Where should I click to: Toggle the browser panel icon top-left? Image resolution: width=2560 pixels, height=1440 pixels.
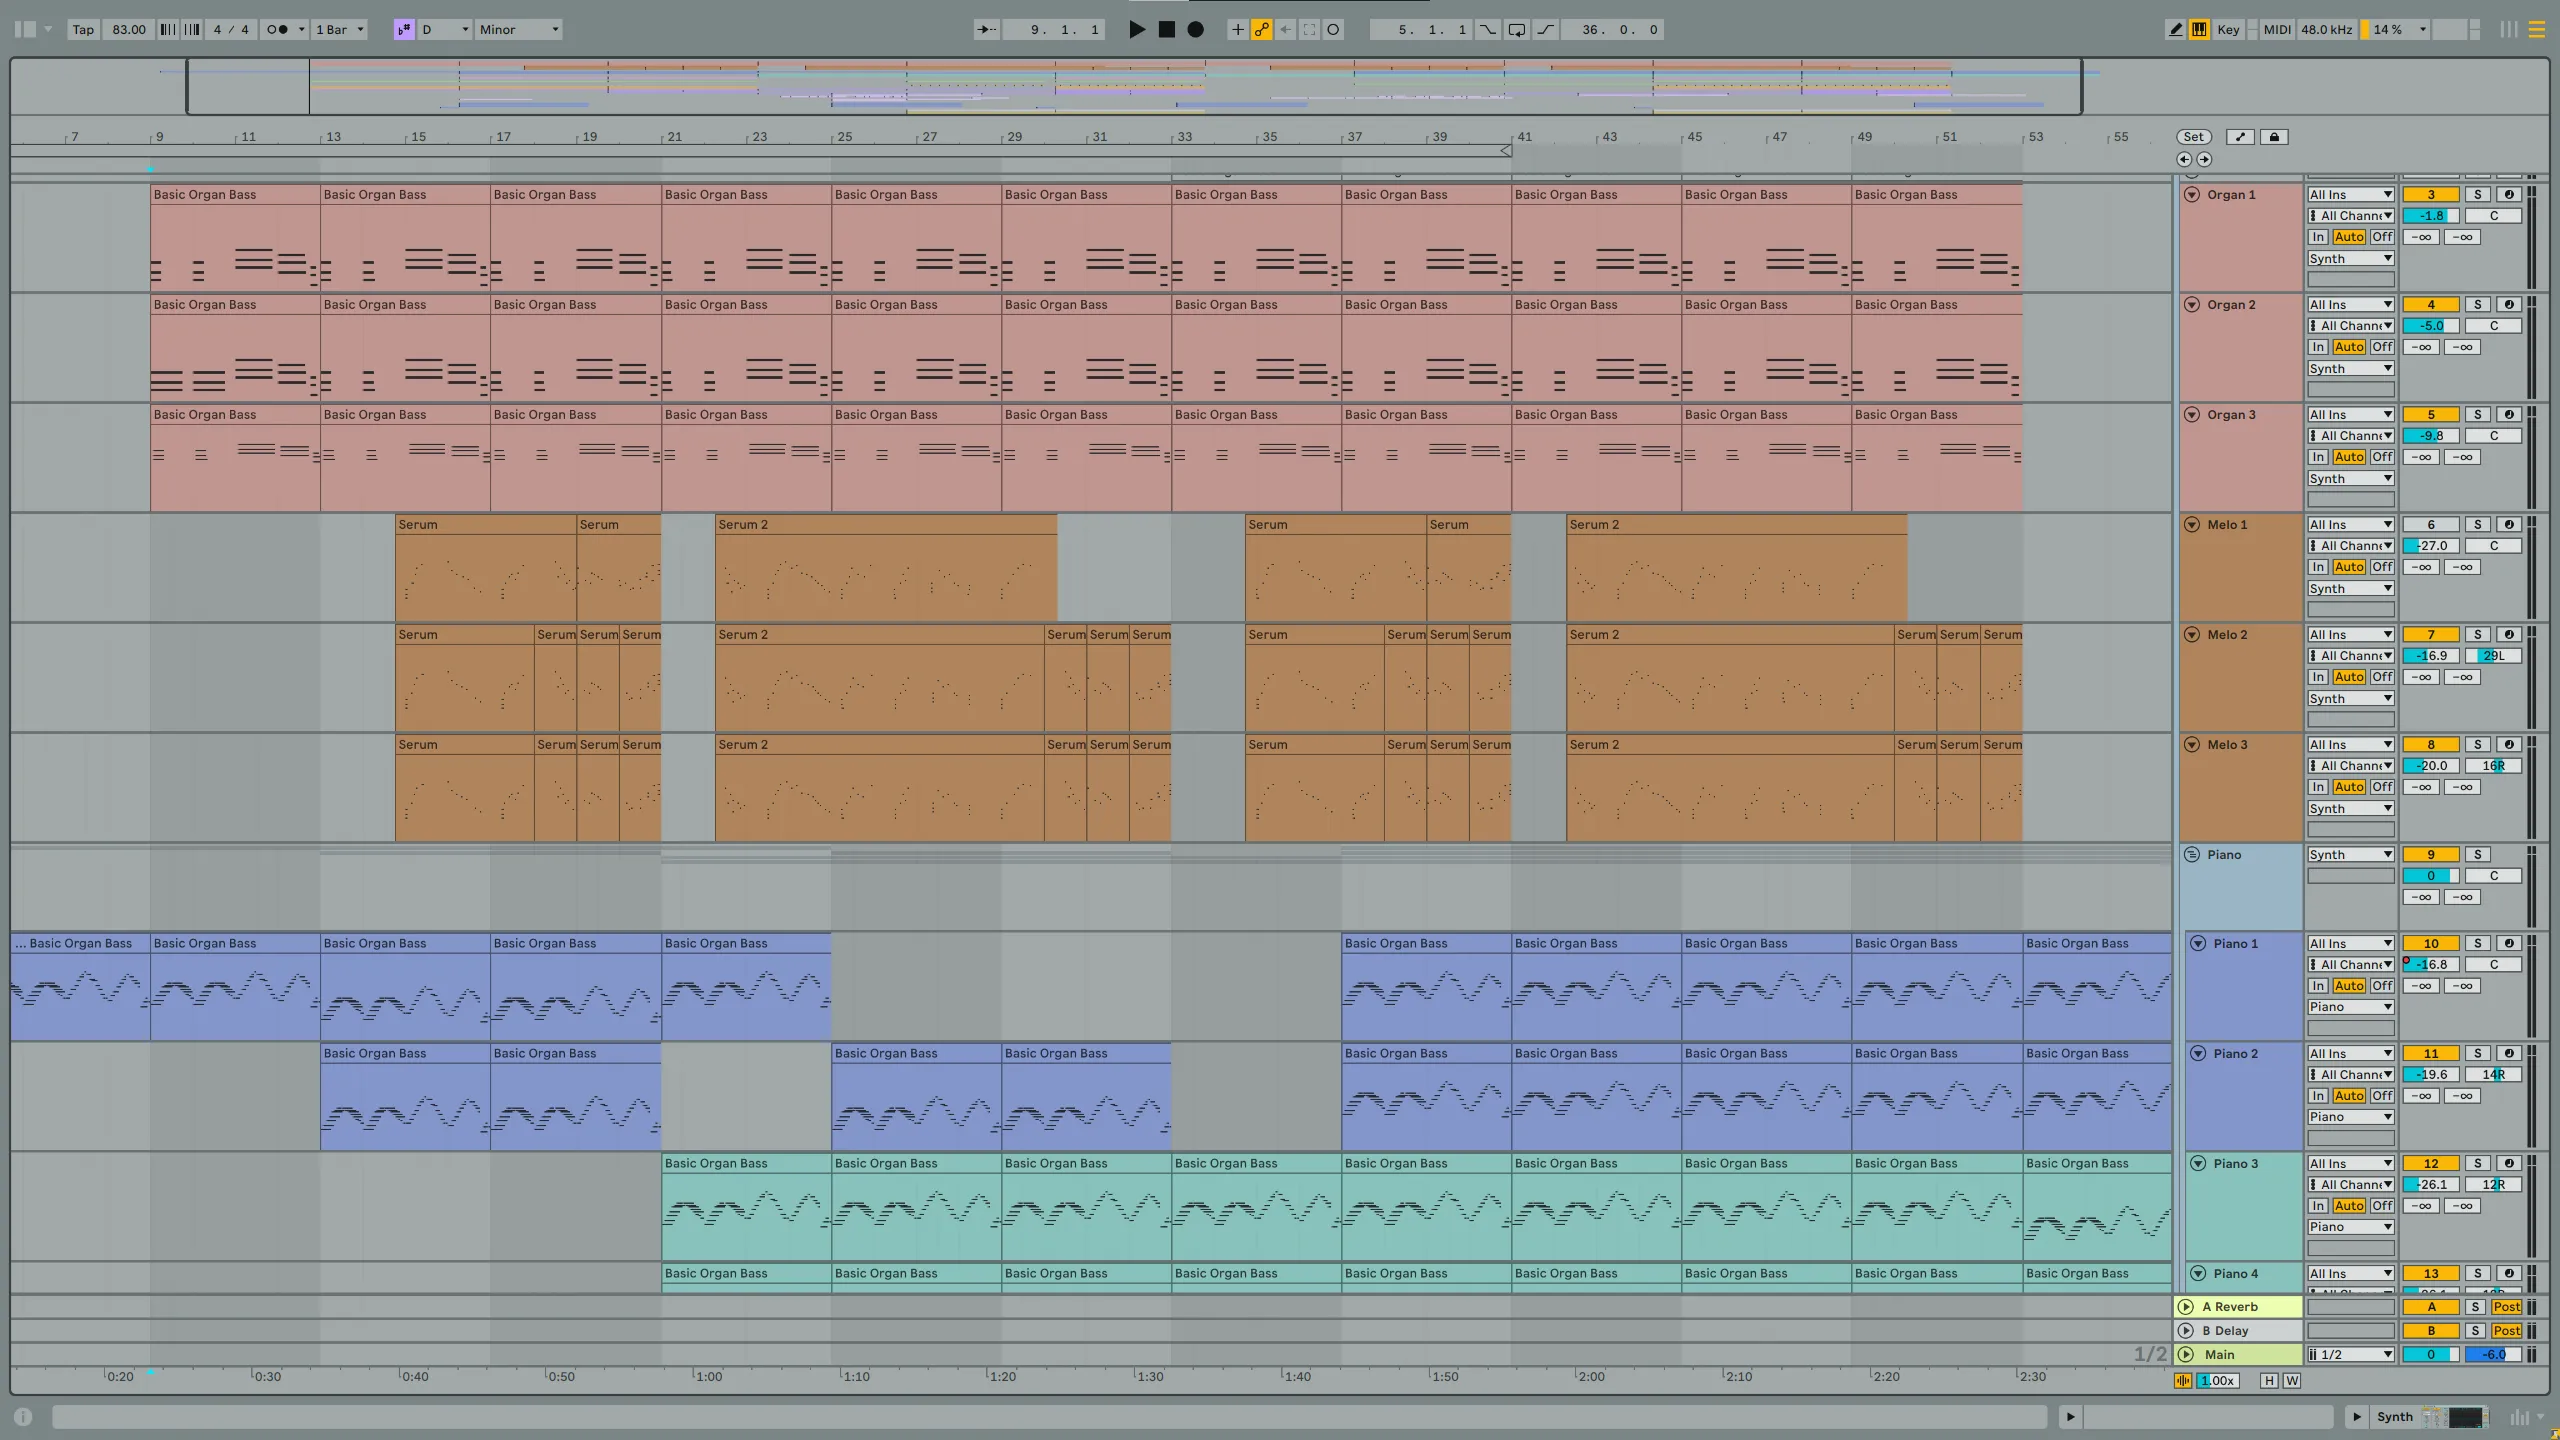[x=26, y=29]
